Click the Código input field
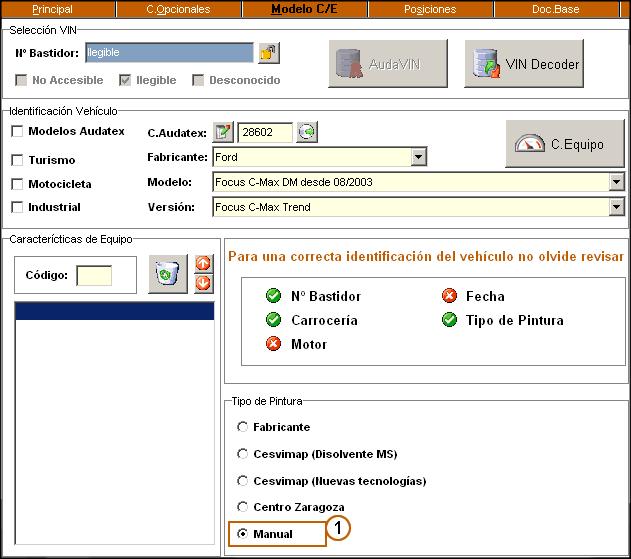 (x=94, y=276)
